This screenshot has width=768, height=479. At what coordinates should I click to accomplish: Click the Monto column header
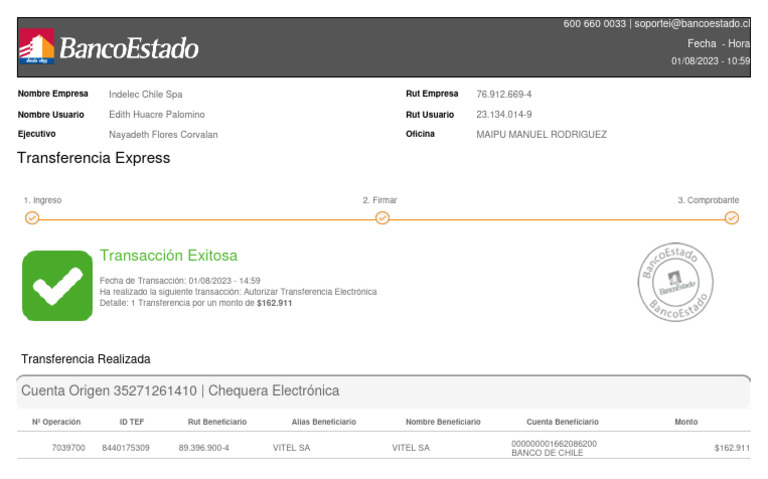click(x=686, y=422)
